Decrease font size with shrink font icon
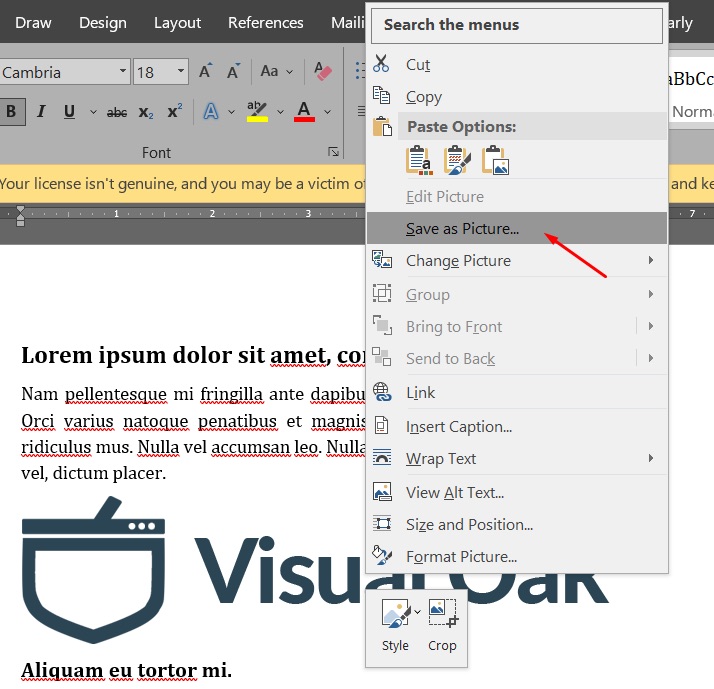 click(x=233, y=71)
